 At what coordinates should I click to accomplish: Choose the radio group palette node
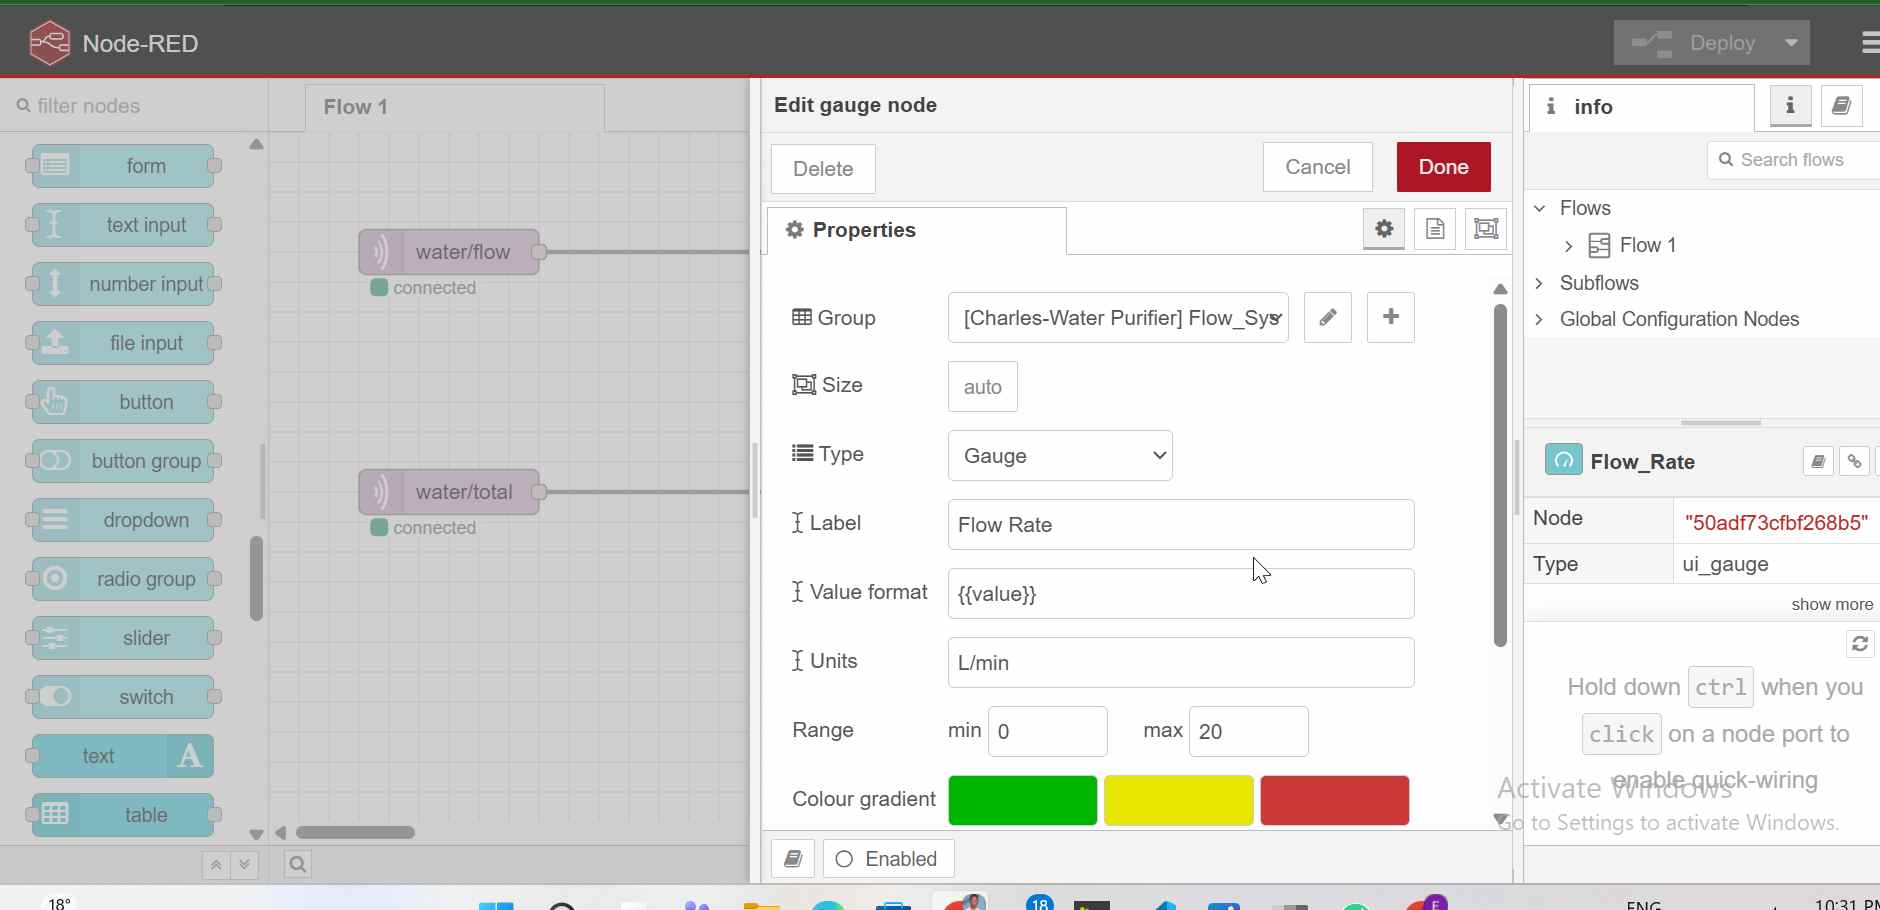click(123, 579)
